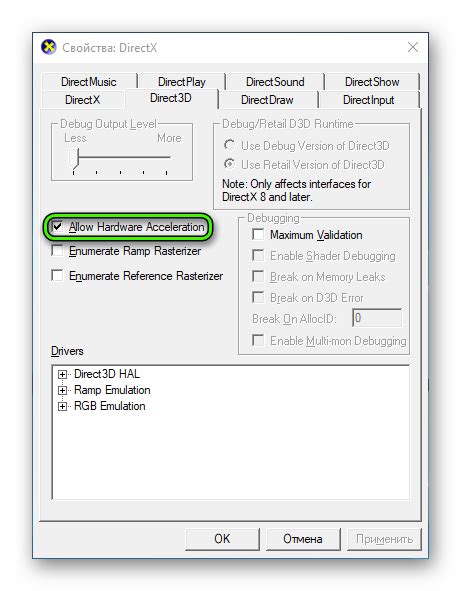
Task: Select the Direct3D tab
Action: 171,98
